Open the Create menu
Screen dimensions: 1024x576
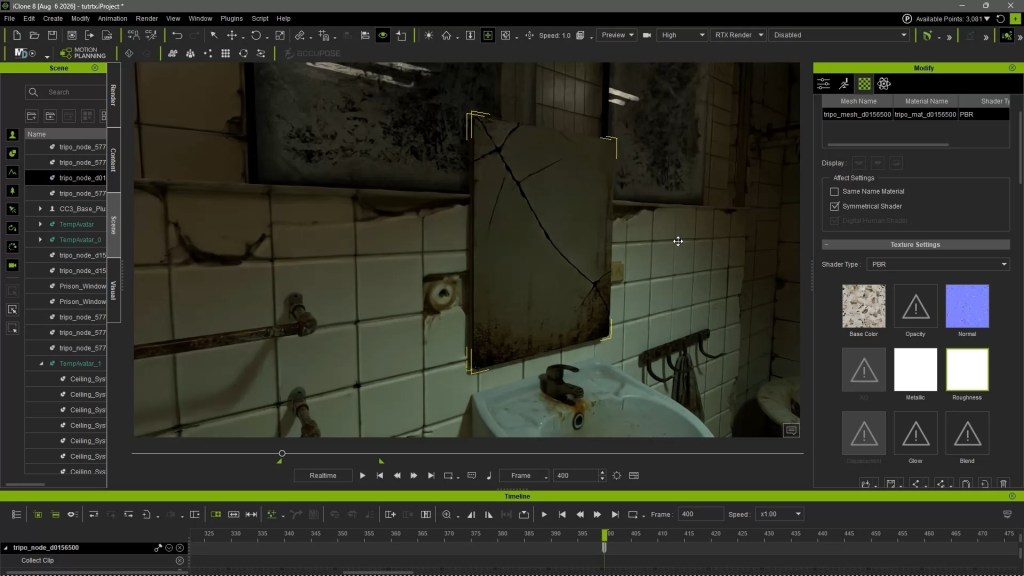52,18
